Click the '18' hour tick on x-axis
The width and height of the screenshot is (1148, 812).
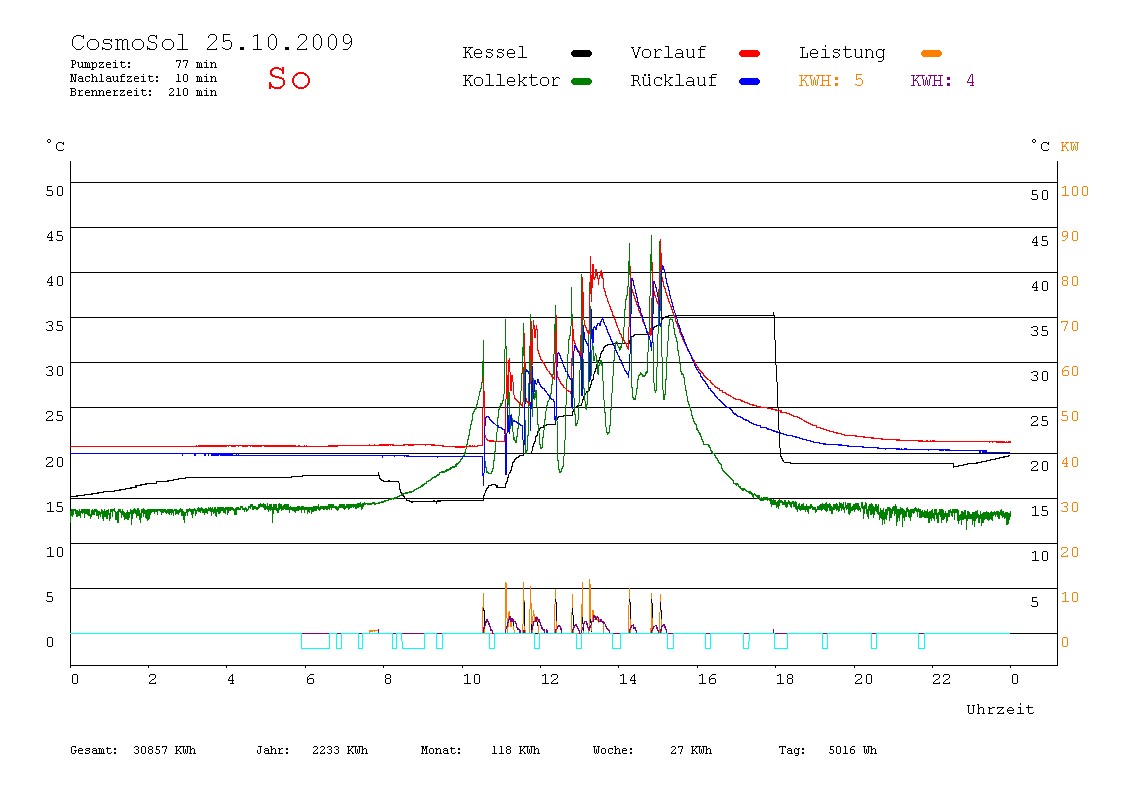(785, 679)
